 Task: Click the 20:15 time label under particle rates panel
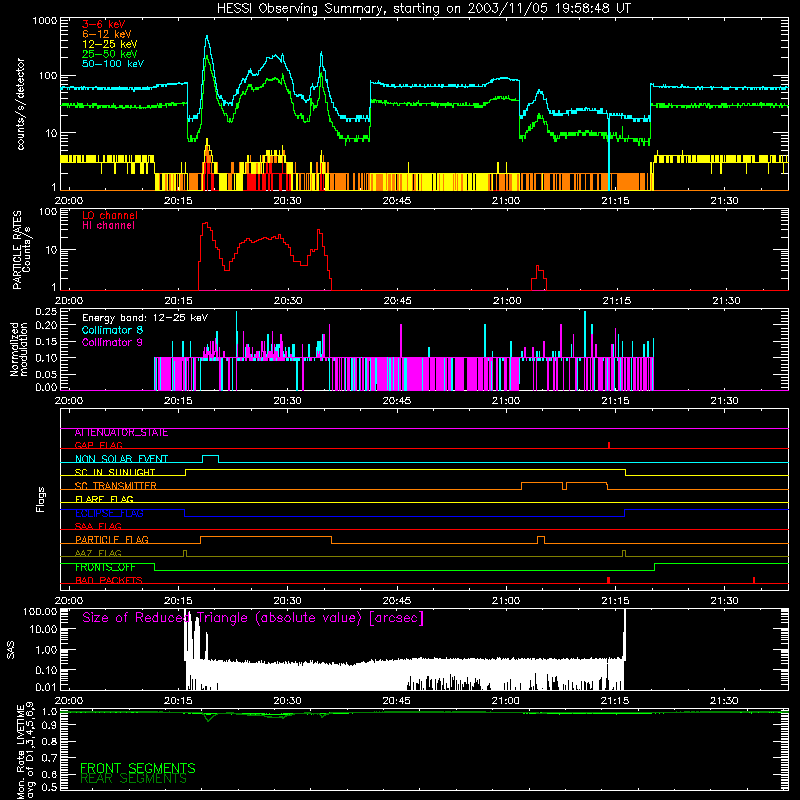(178, 301)
